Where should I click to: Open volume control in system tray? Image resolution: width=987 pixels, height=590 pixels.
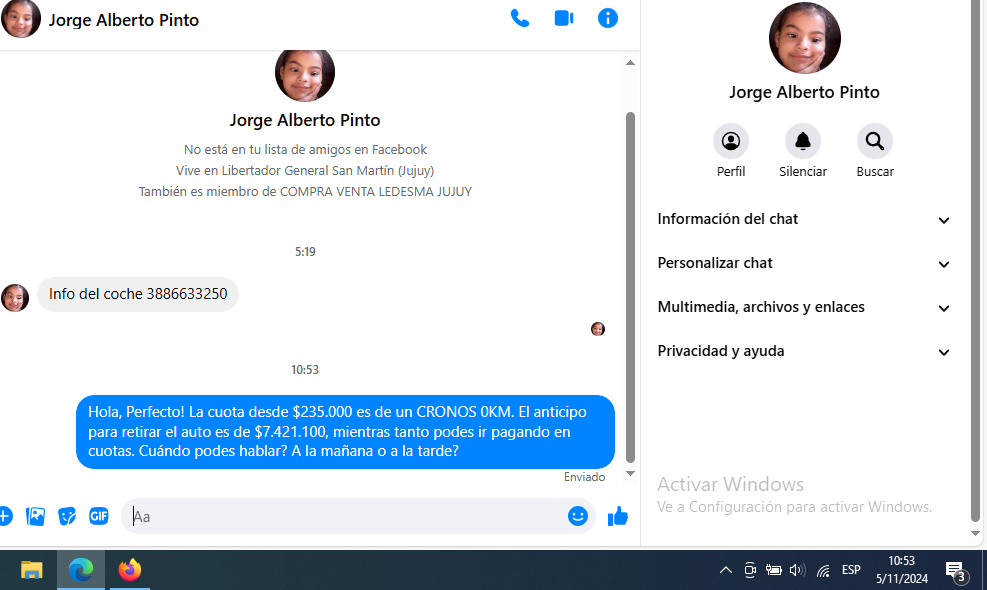tap(798, 570)
